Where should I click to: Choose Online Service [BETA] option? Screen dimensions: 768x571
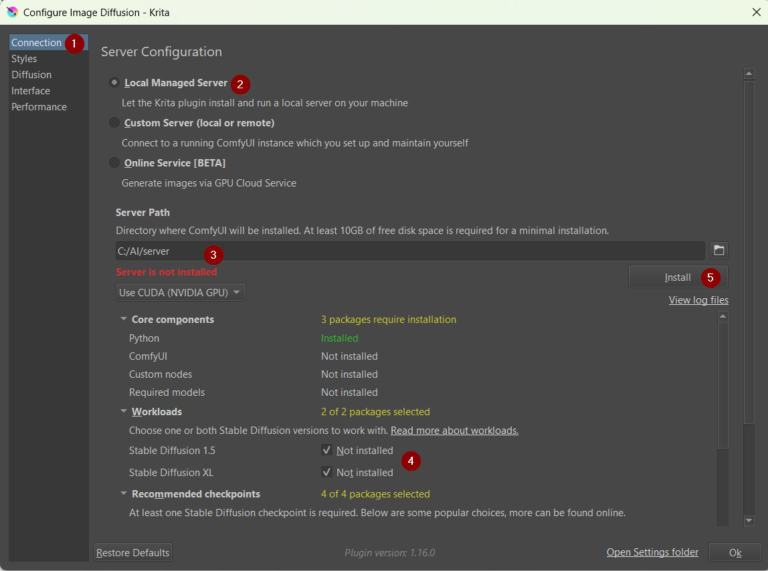[114, 163]
